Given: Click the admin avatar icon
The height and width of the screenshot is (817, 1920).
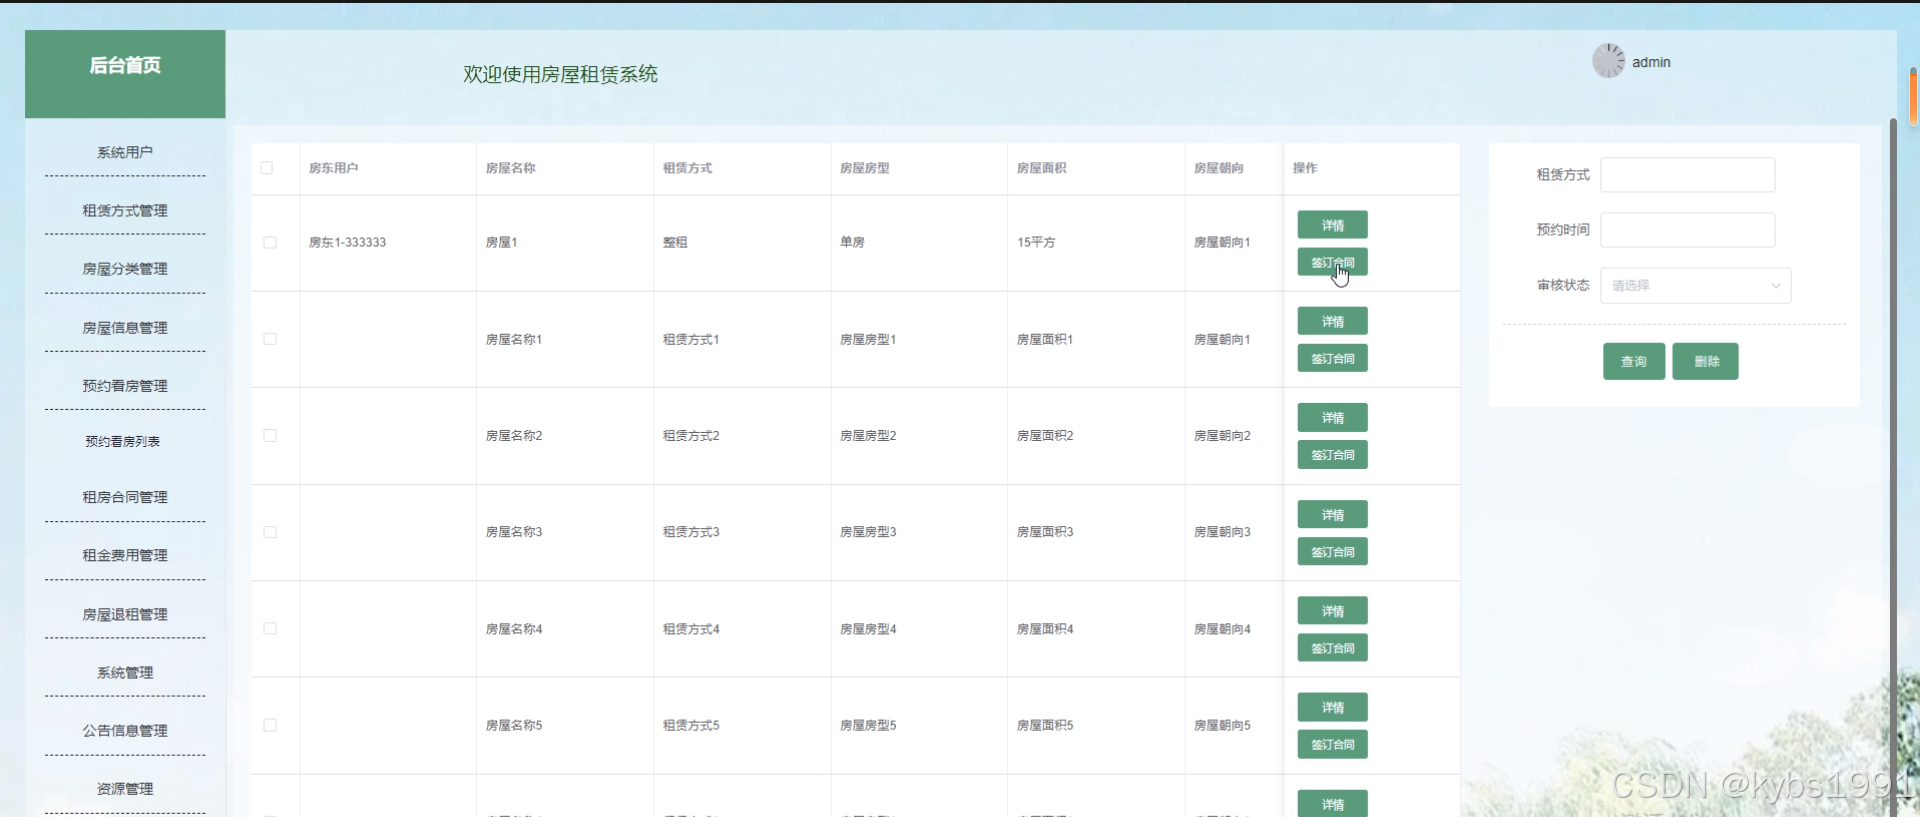Looking at the screenshot, I should pos(1608,61).
